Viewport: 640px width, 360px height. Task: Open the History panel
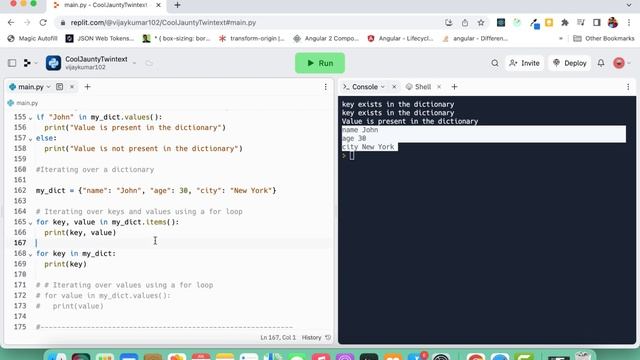[316, 338]
